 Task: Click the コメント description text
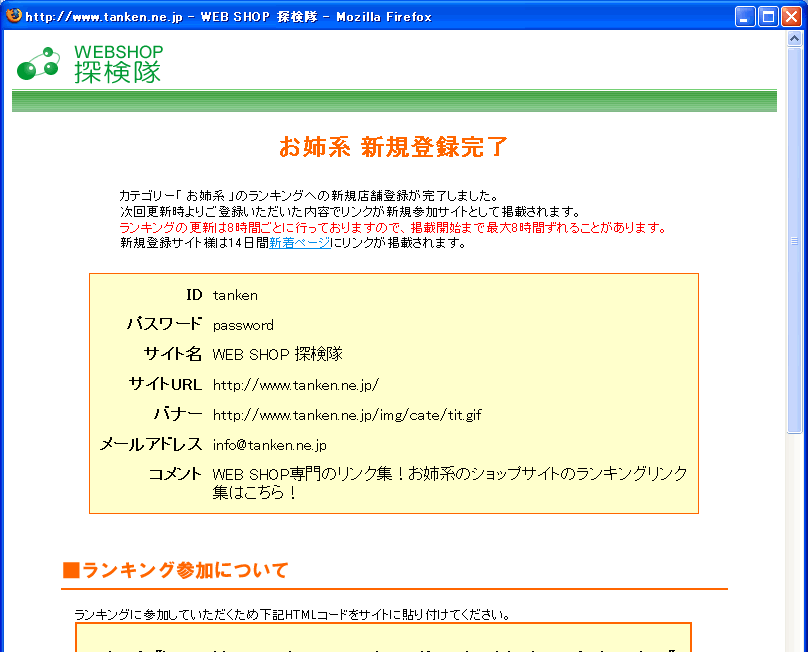(x=450, y=483)
